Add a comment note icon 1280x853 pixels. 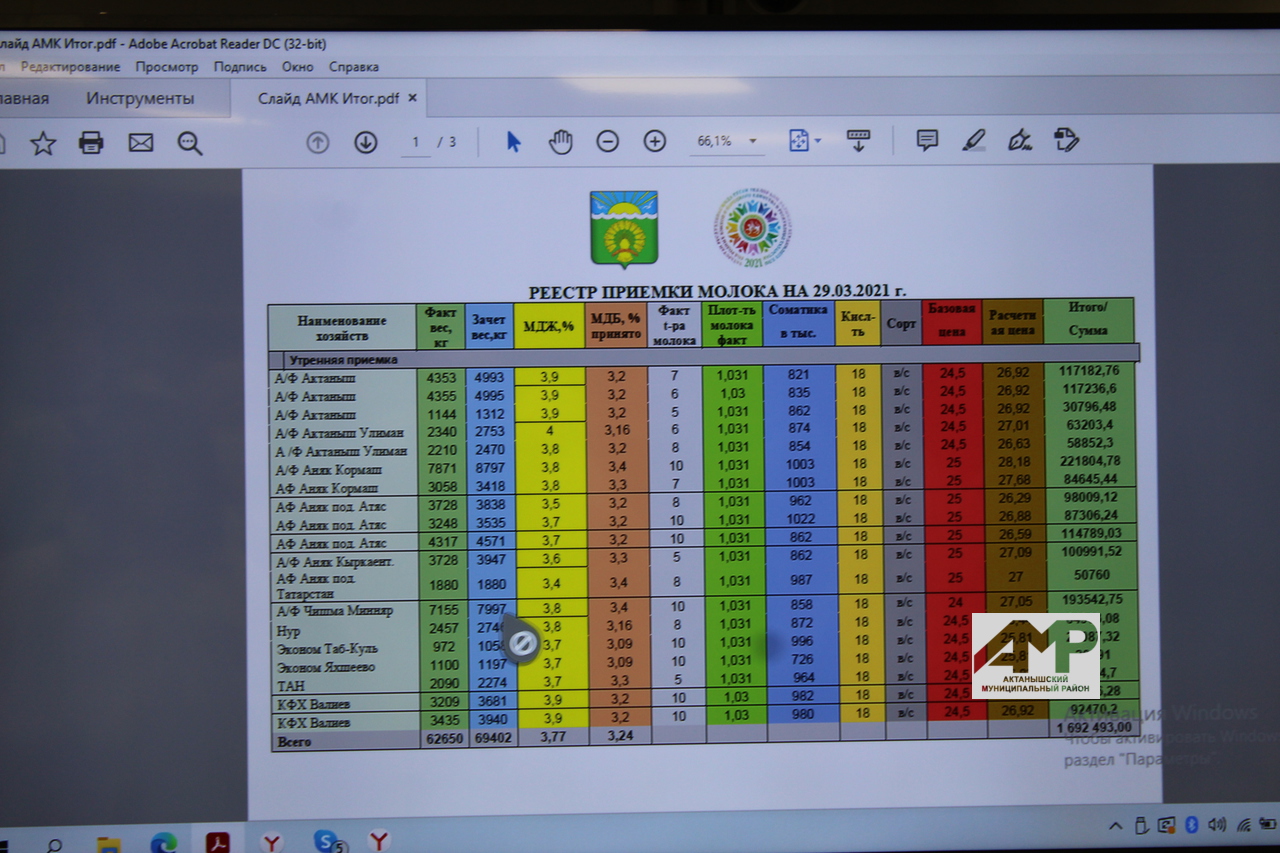[x=927, y=140]
